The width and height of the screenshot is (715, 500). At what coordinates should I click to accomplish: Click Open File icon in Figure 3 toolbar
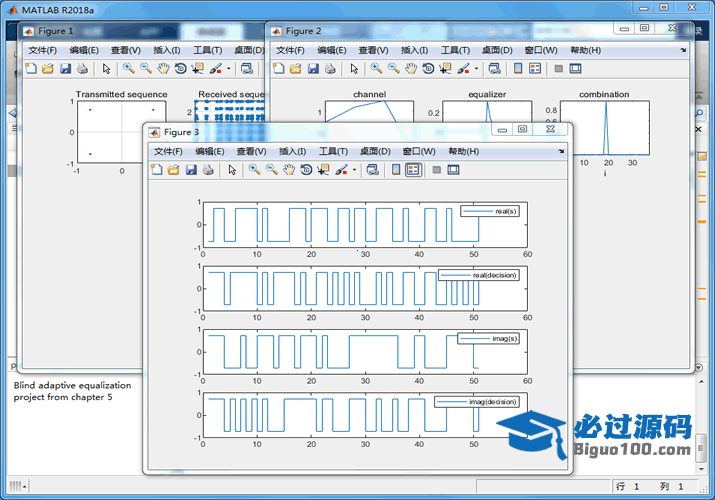tap(173, 170)
